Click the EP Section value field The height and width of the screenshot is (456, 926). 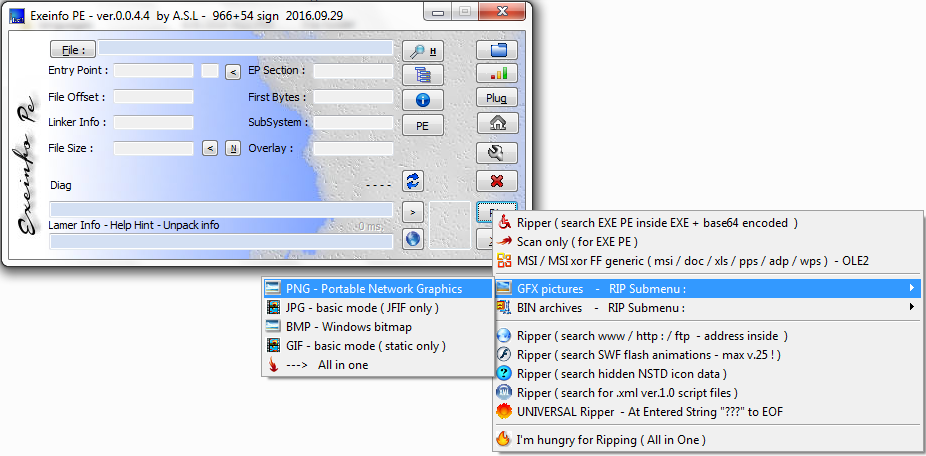pos(353,71)
